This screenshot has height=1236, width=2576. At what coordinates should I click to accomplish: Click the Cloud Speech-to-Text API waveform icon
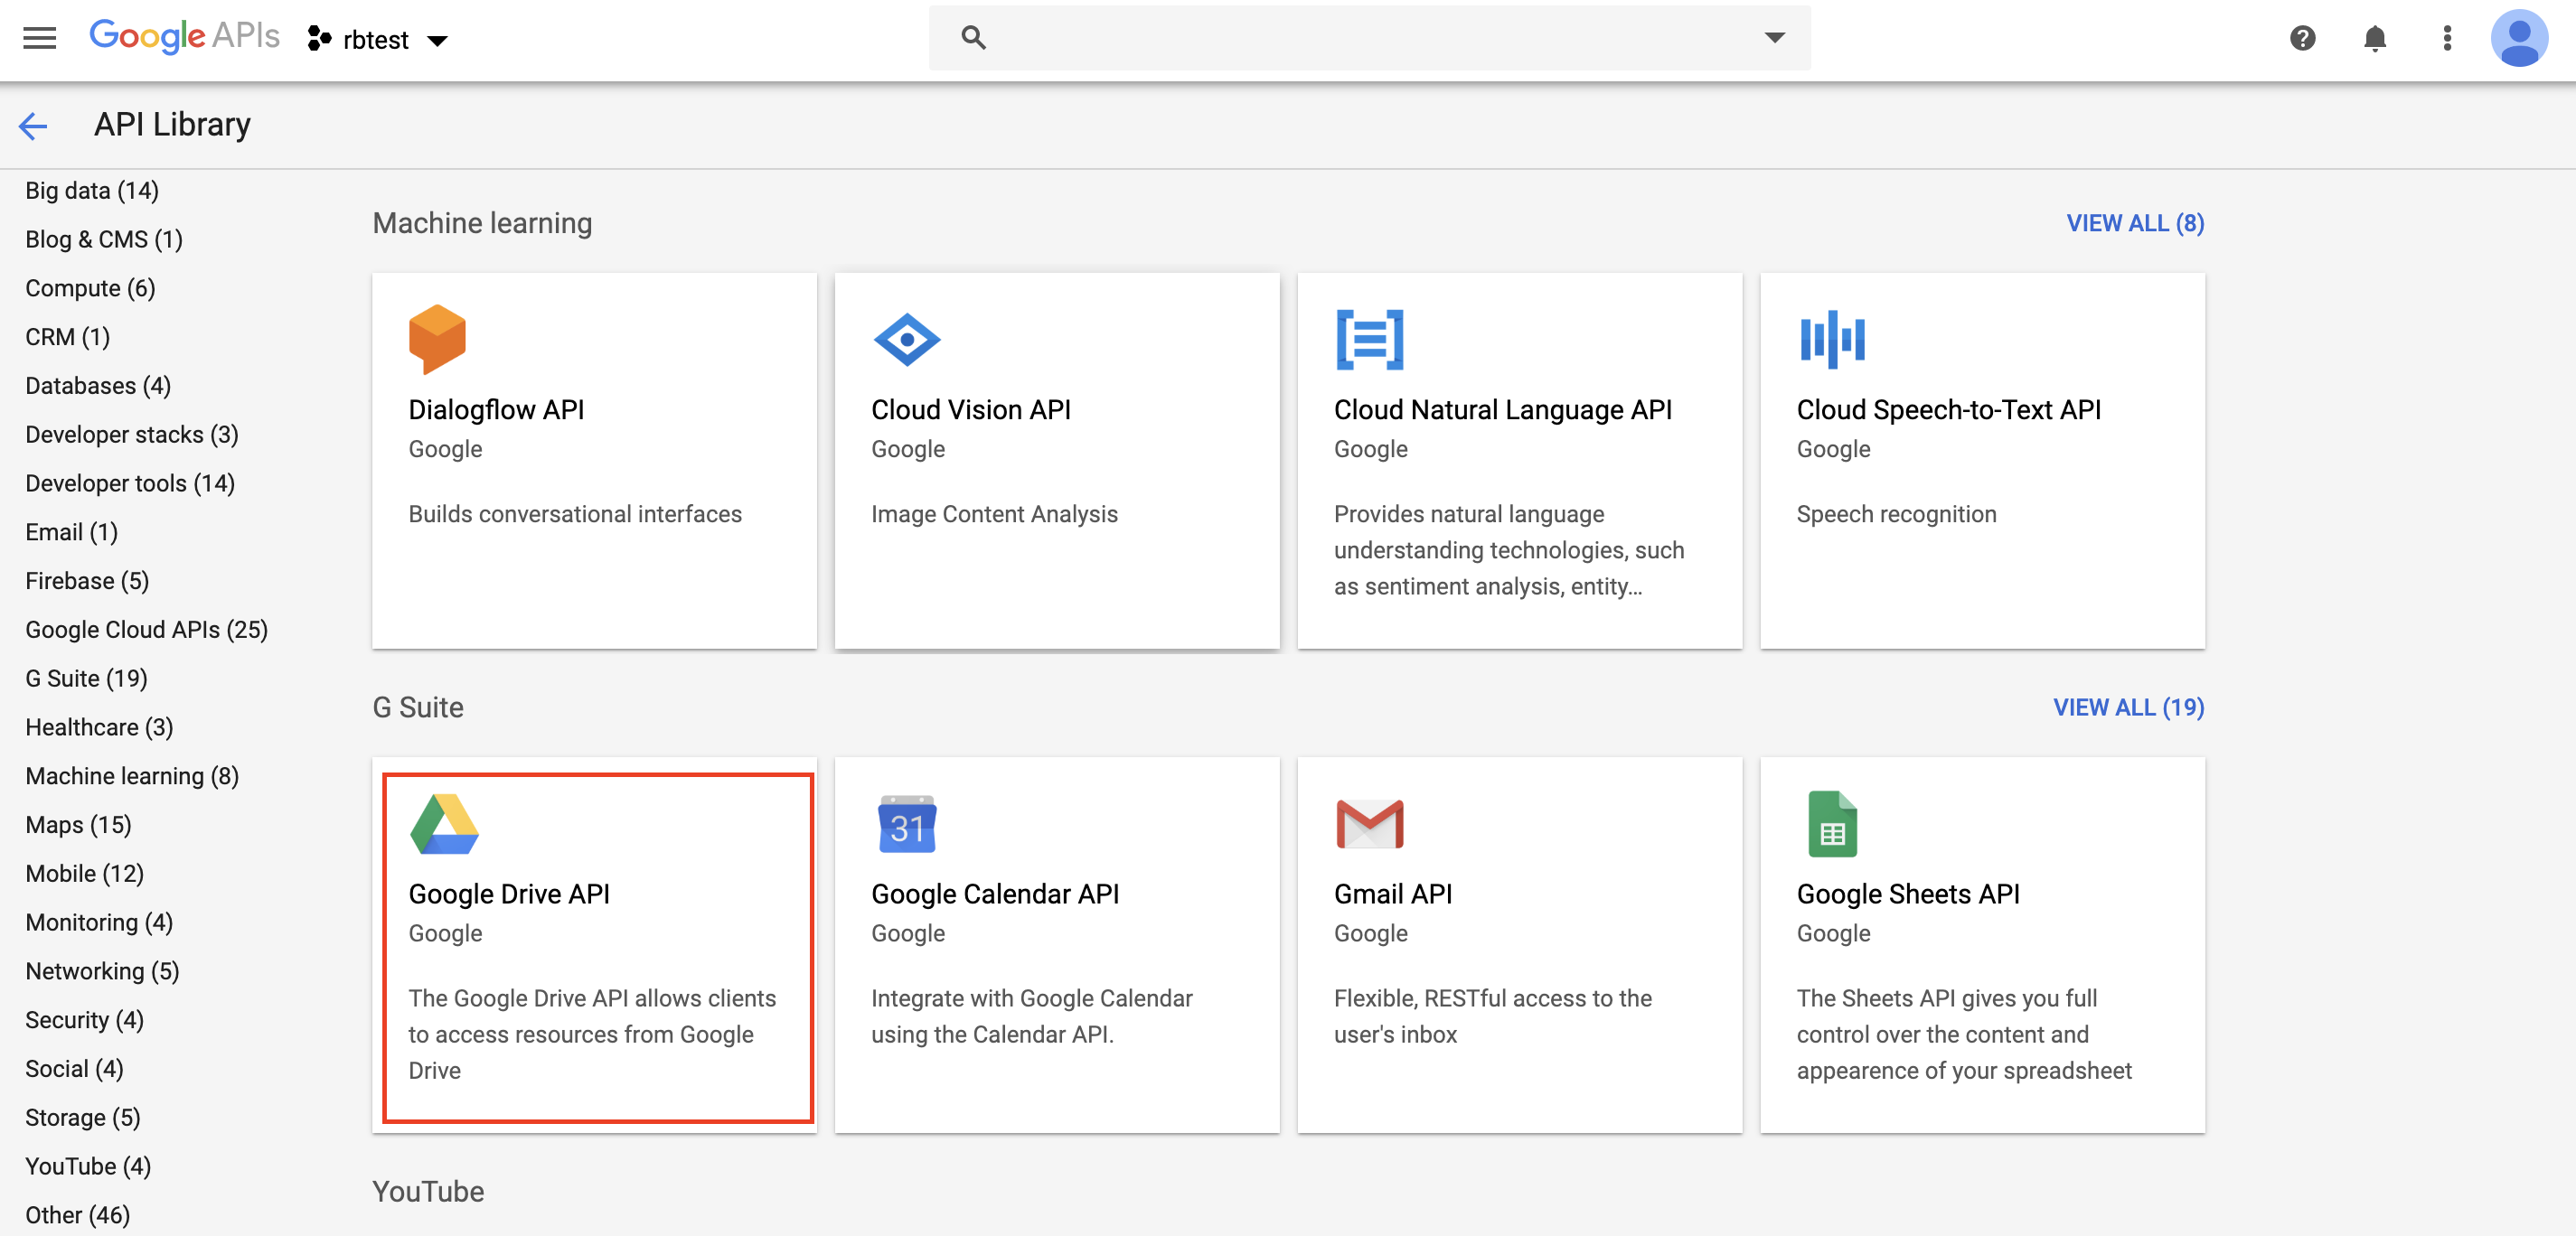[1832, 339]
